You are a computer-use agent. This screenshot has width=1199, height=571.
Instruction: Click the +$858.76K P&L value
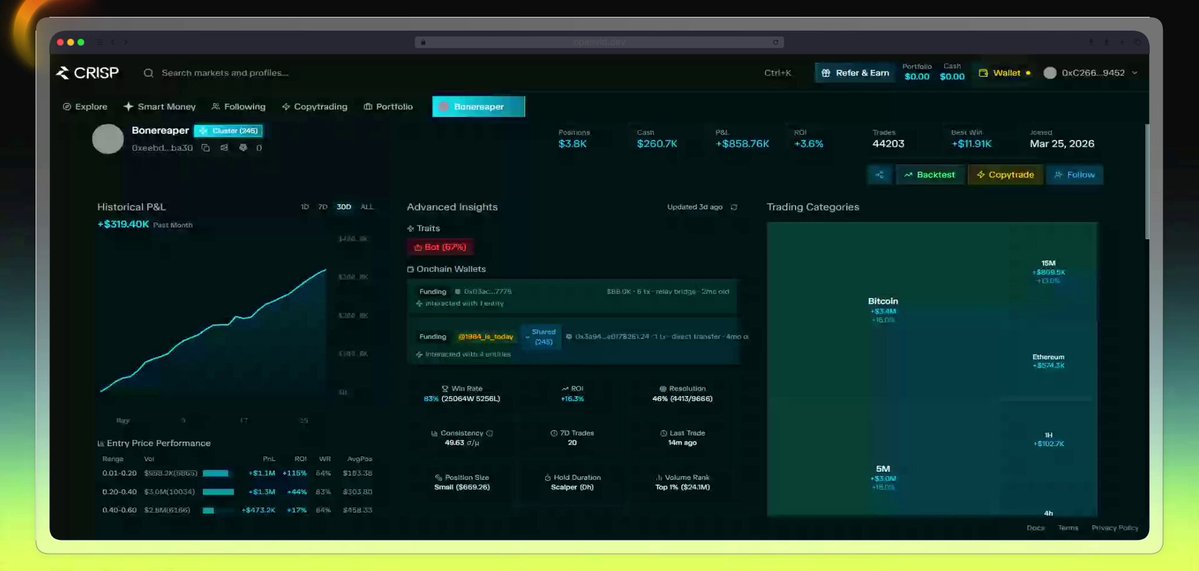742,144
